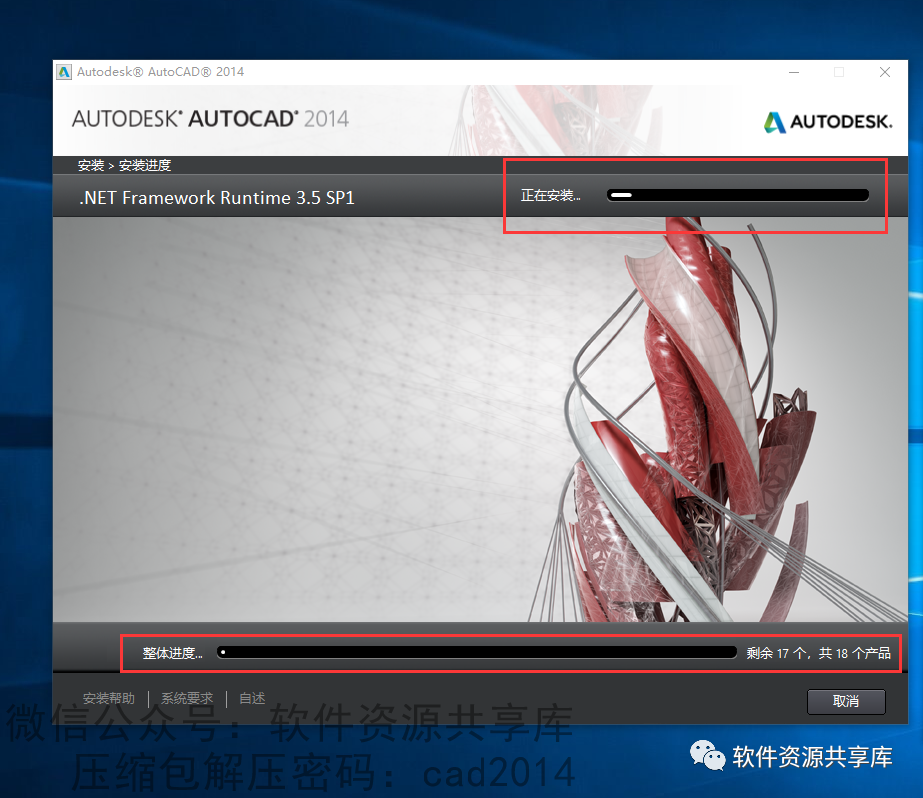
Task: Click the Autodesk logo in header
Action: [828, 122]
